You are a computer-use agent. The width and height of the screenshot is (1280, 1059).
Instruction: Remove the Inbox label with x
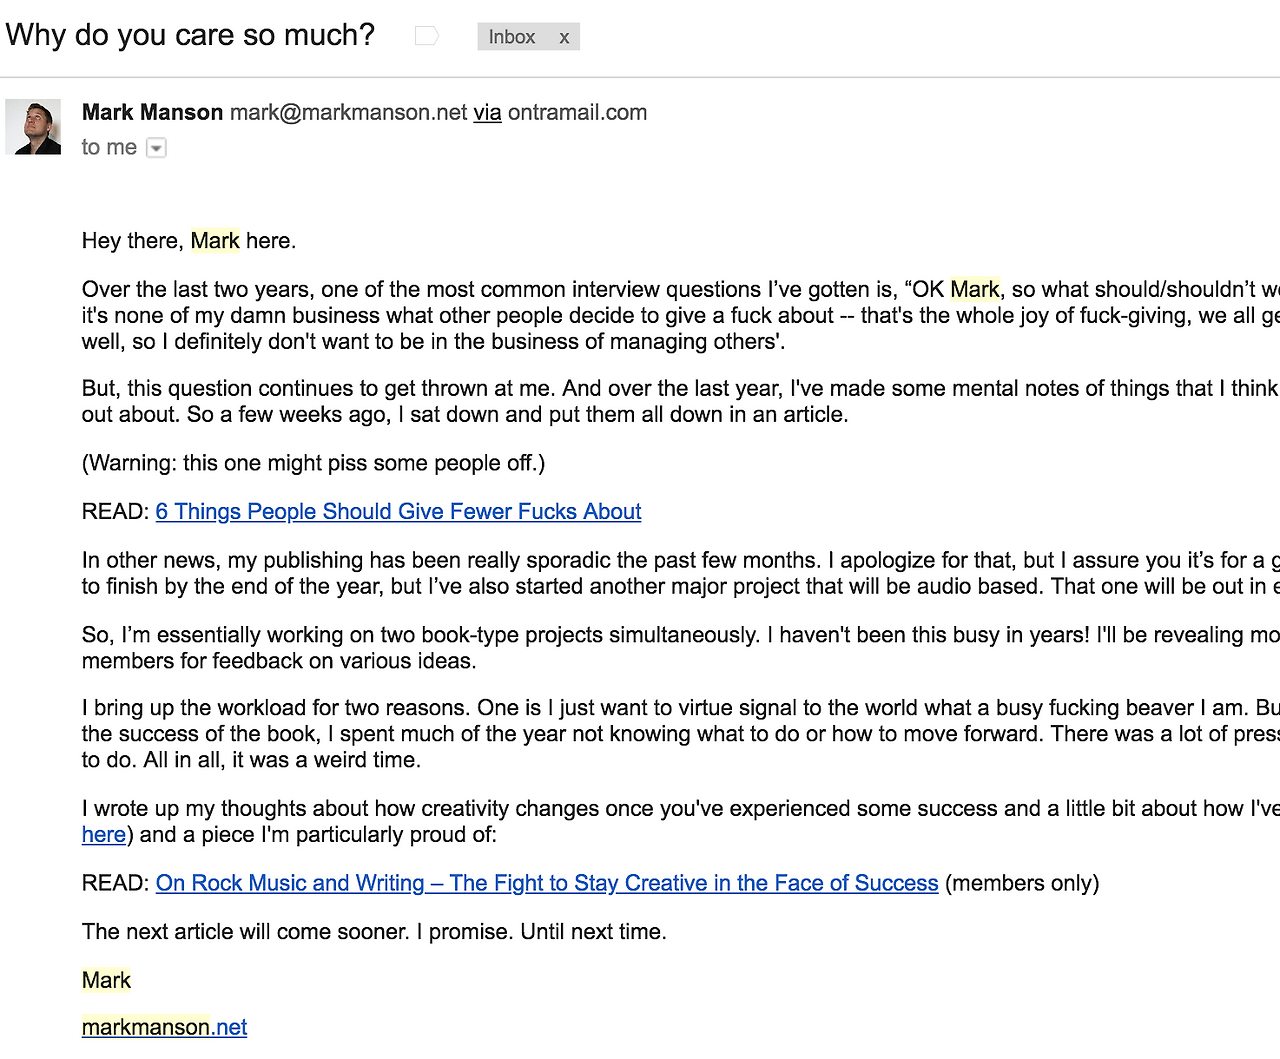[564, 37]
